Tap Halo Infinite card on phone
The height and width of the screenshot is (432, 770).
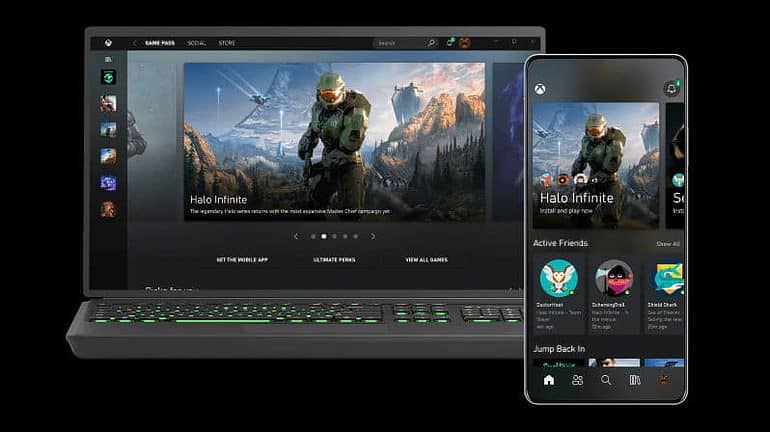click(x=596, y=165)
